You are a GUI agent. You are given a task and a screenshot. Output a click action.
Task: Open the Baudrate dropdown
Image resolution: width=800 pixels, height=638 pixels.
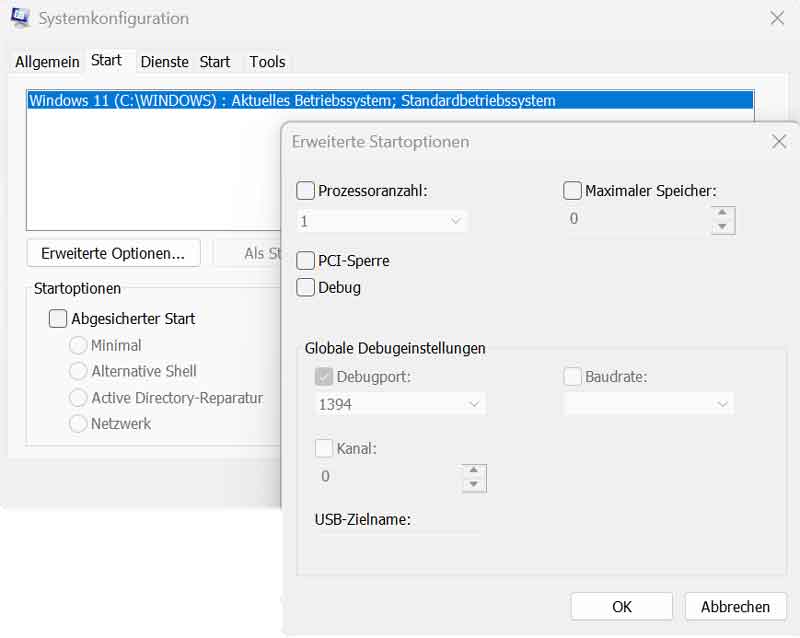pyautogui.click(x=648, y=404)
